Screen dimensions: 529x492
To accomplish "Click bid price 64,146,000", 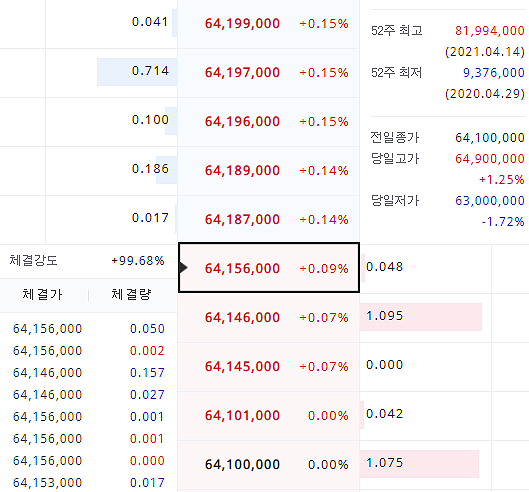I will point(269,317).
